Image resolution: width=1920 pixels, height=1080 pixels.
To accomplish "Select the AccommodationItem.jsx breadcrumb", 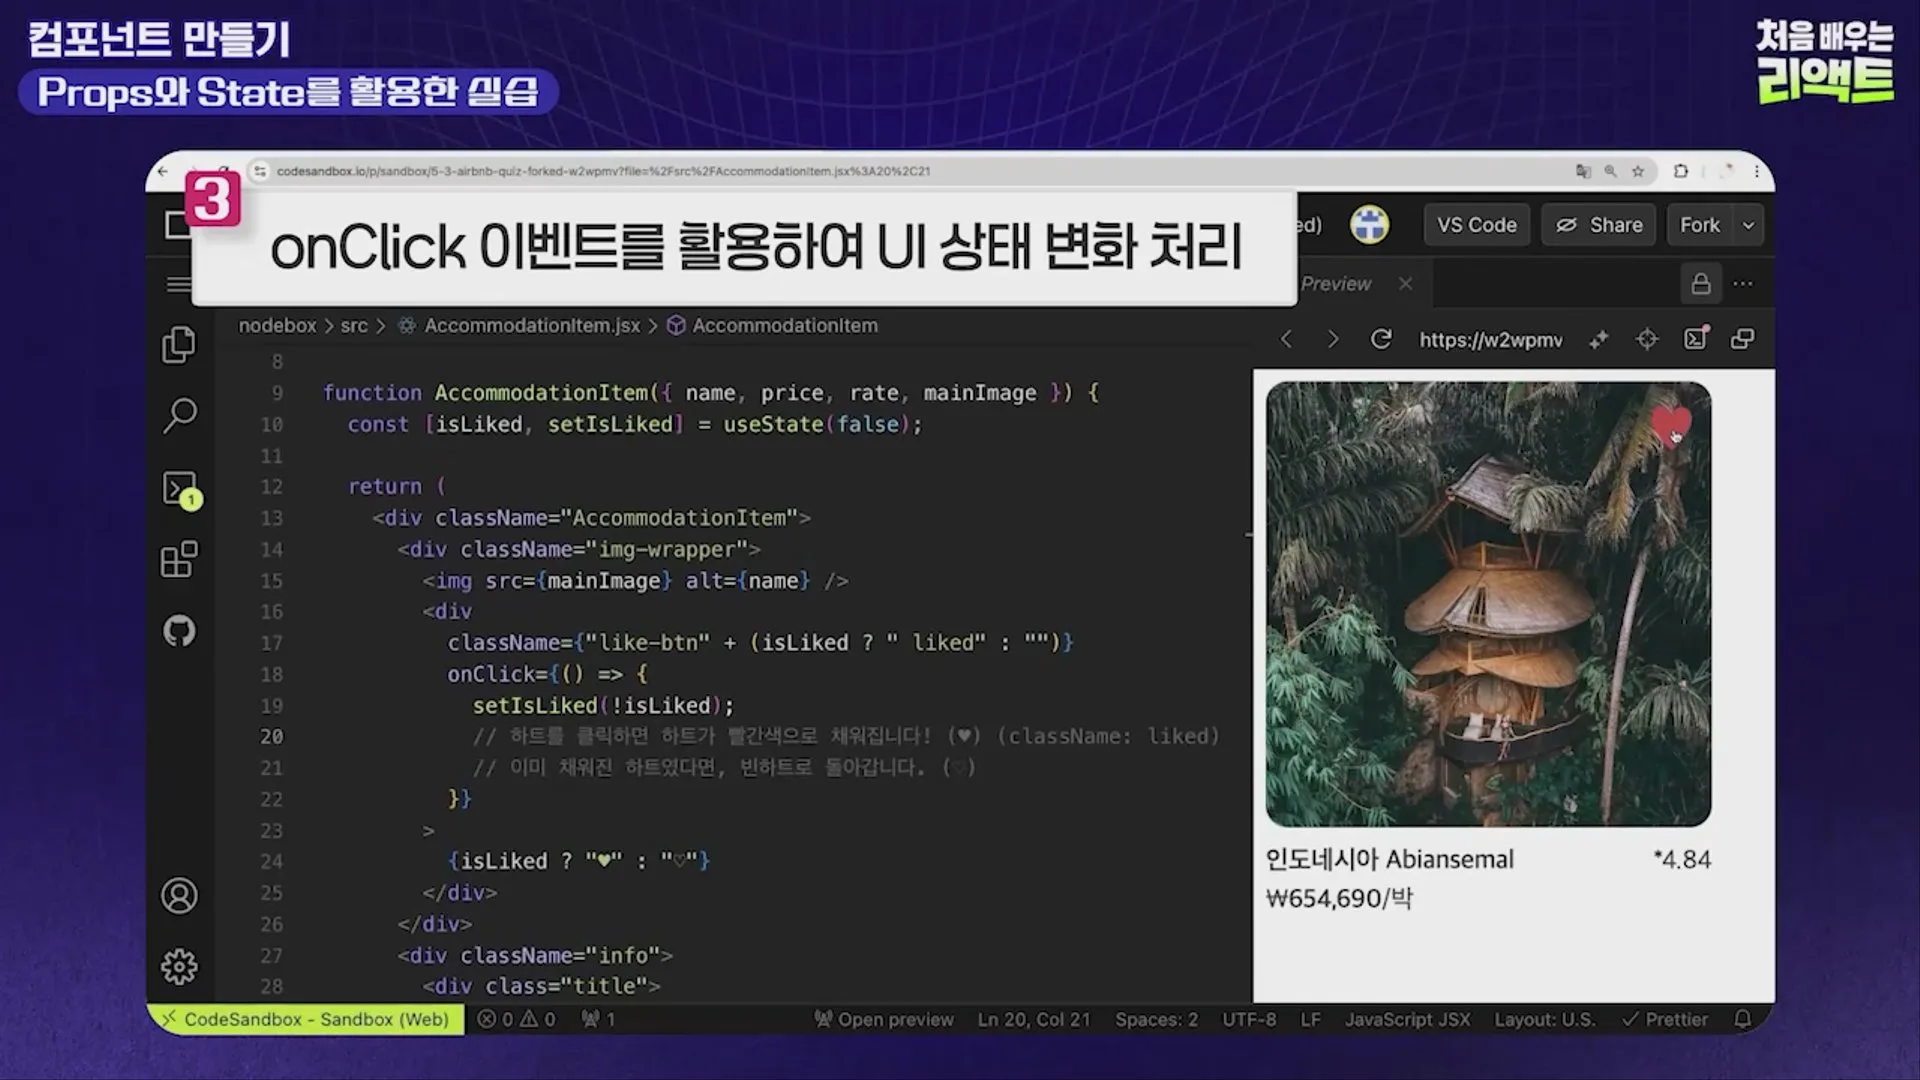I will coord(532,325).
